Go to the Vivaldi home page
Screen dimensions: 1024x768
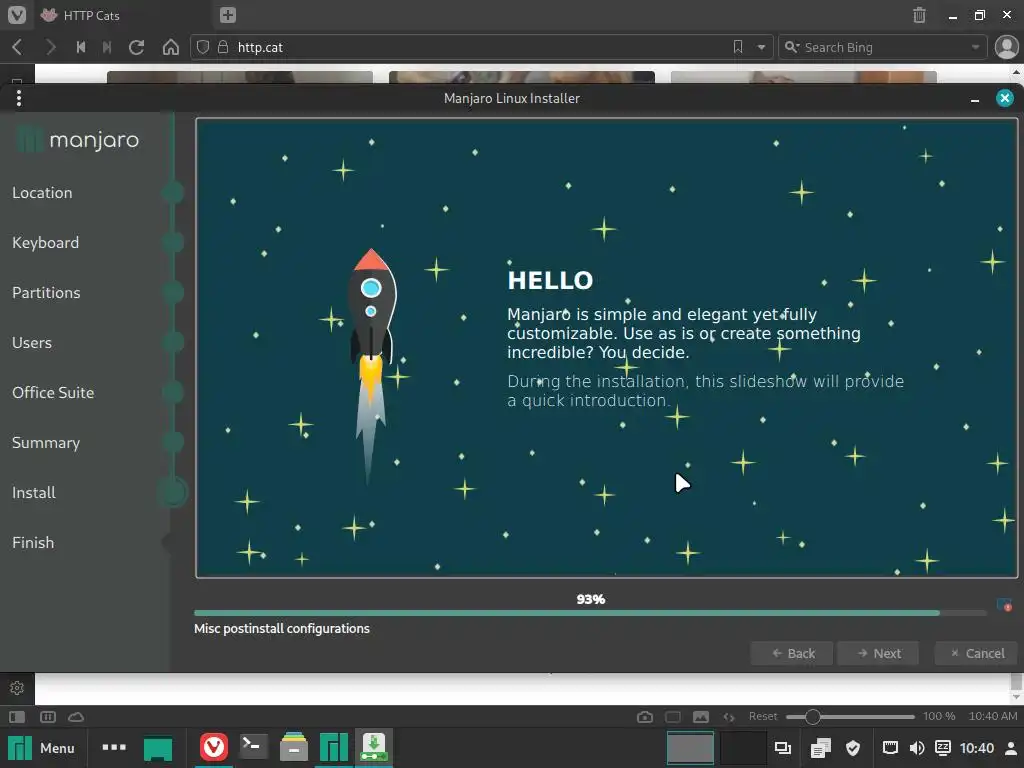170,47
